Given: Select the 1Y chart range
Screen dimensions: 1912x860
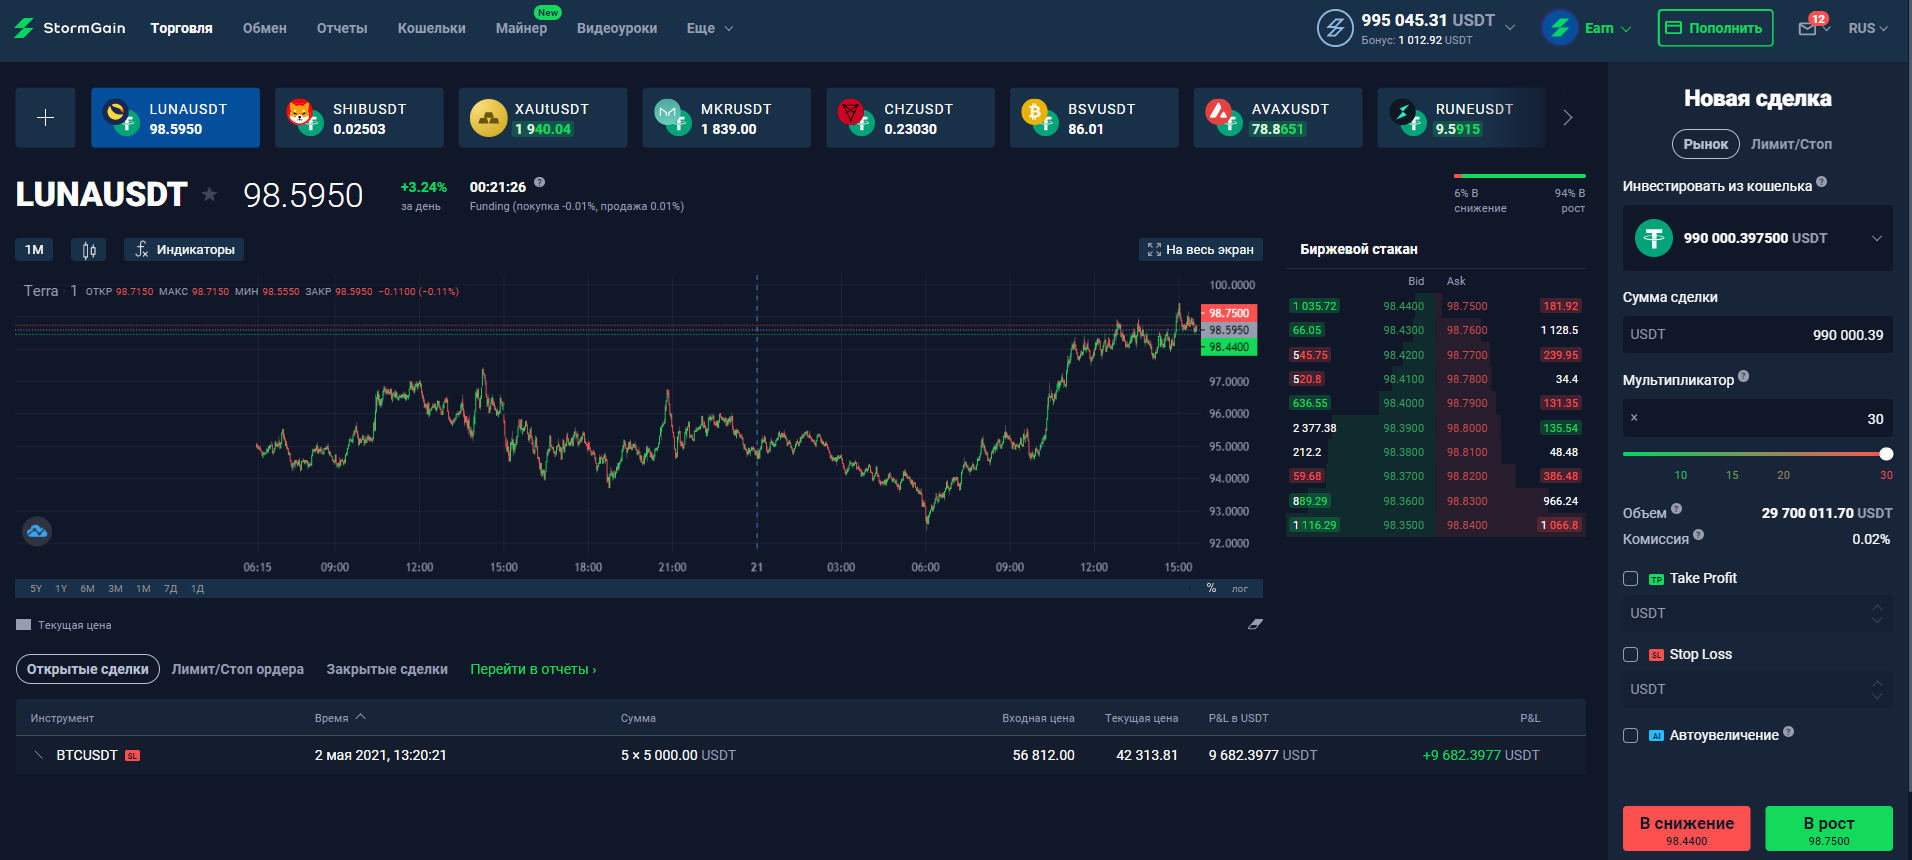Looking at the screenshot, I should point(61,589).
